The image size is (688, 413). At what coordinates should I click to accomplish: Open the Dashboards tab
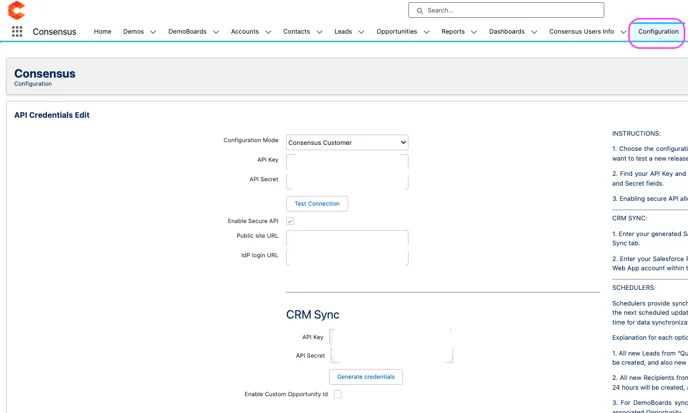point(507,32)
